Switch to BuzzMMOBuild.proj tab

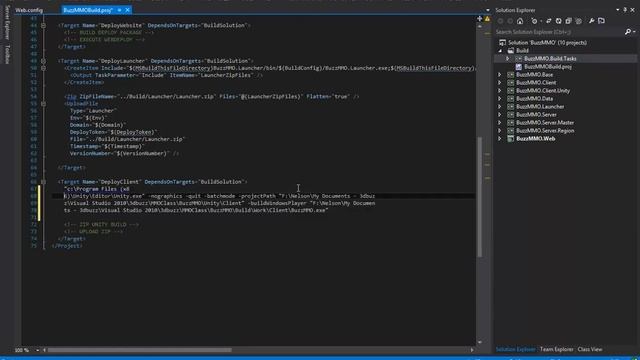88,10
